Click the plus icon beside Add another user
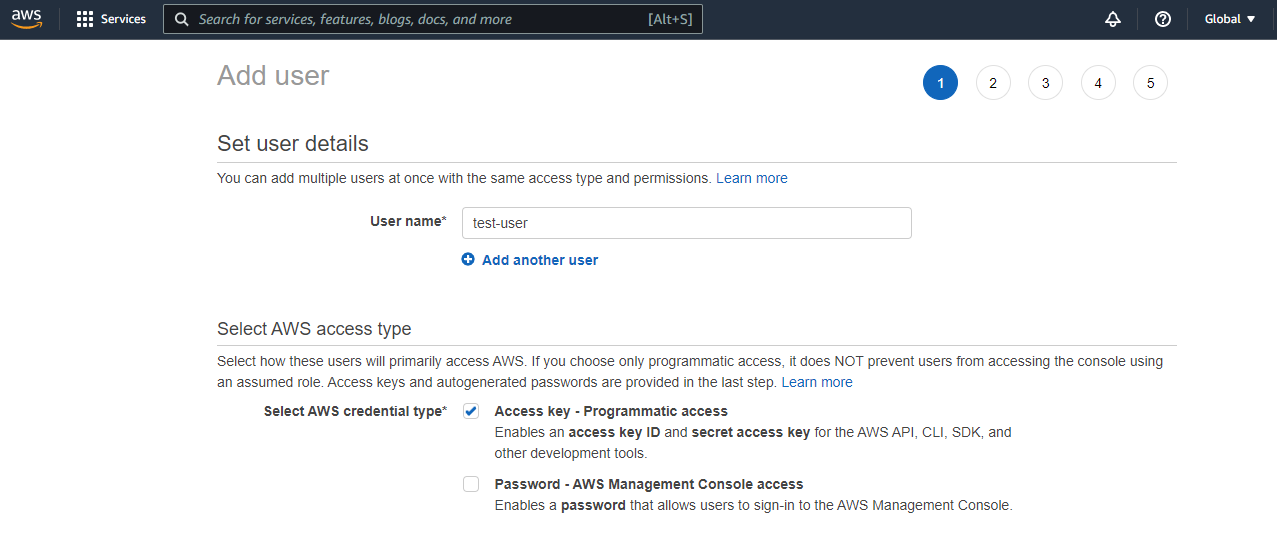Image resolution: width=1277 pixels, height=547 pixels. tap(468, 259)
